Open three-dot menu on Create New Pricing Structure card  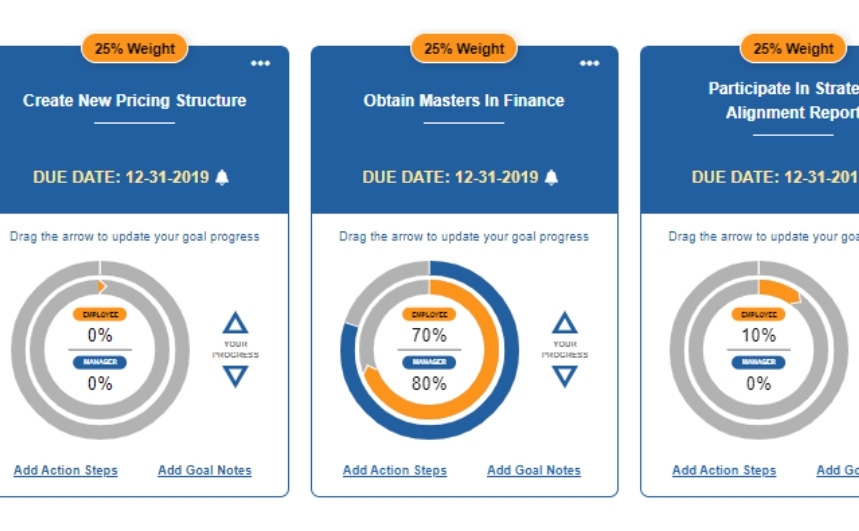(x=261, y=64)
